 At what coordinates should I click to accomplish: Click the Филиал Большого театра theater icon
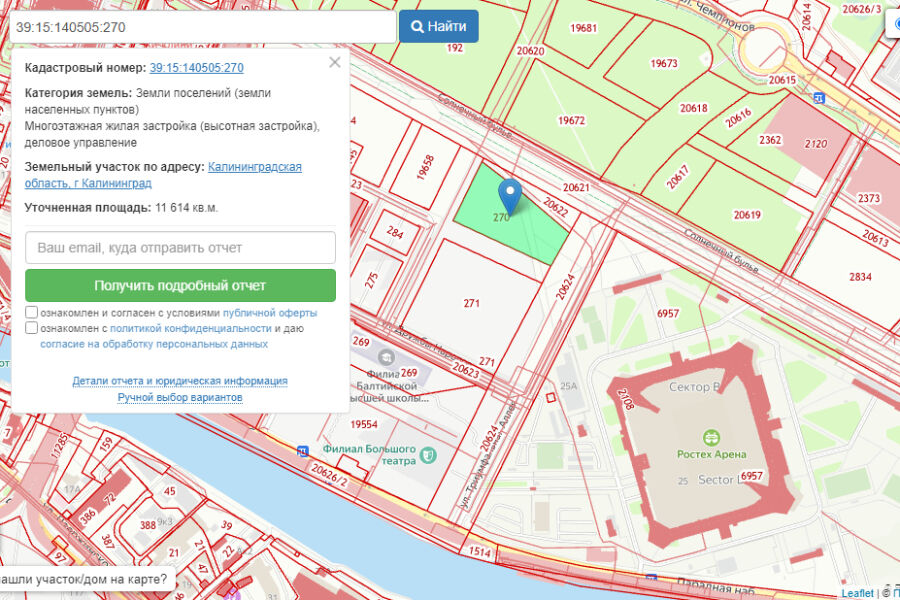pos(429,455)
